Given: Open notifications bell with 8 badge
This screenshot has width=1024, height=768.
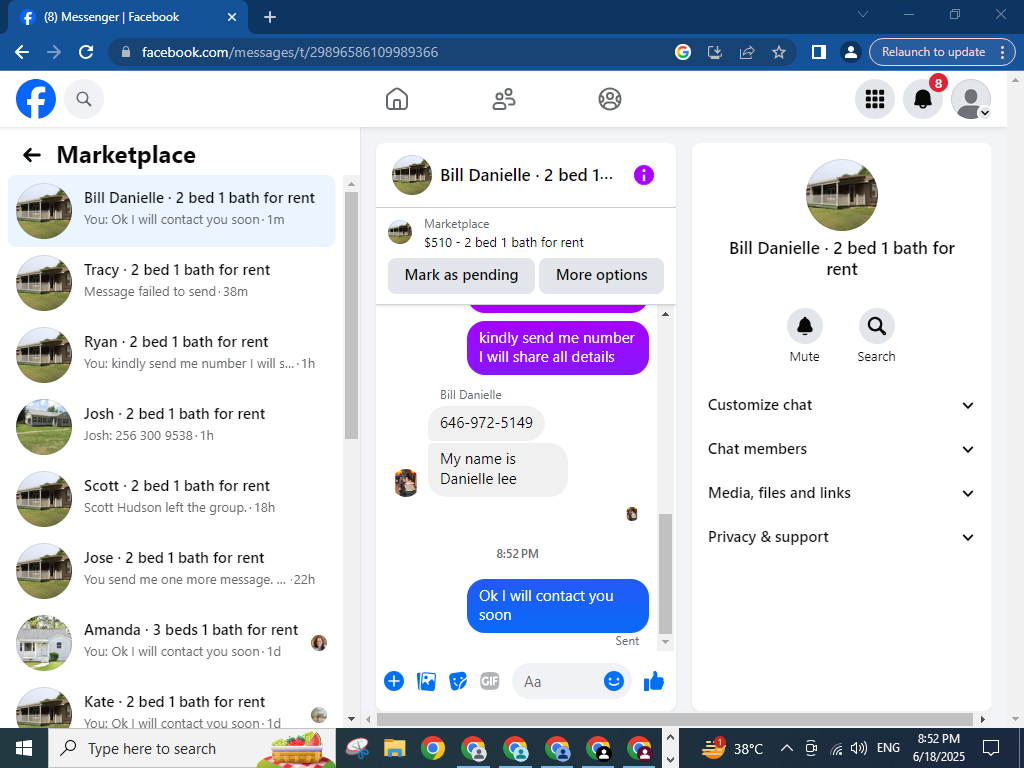Looking at the screenshot, I should pos(923,99).
